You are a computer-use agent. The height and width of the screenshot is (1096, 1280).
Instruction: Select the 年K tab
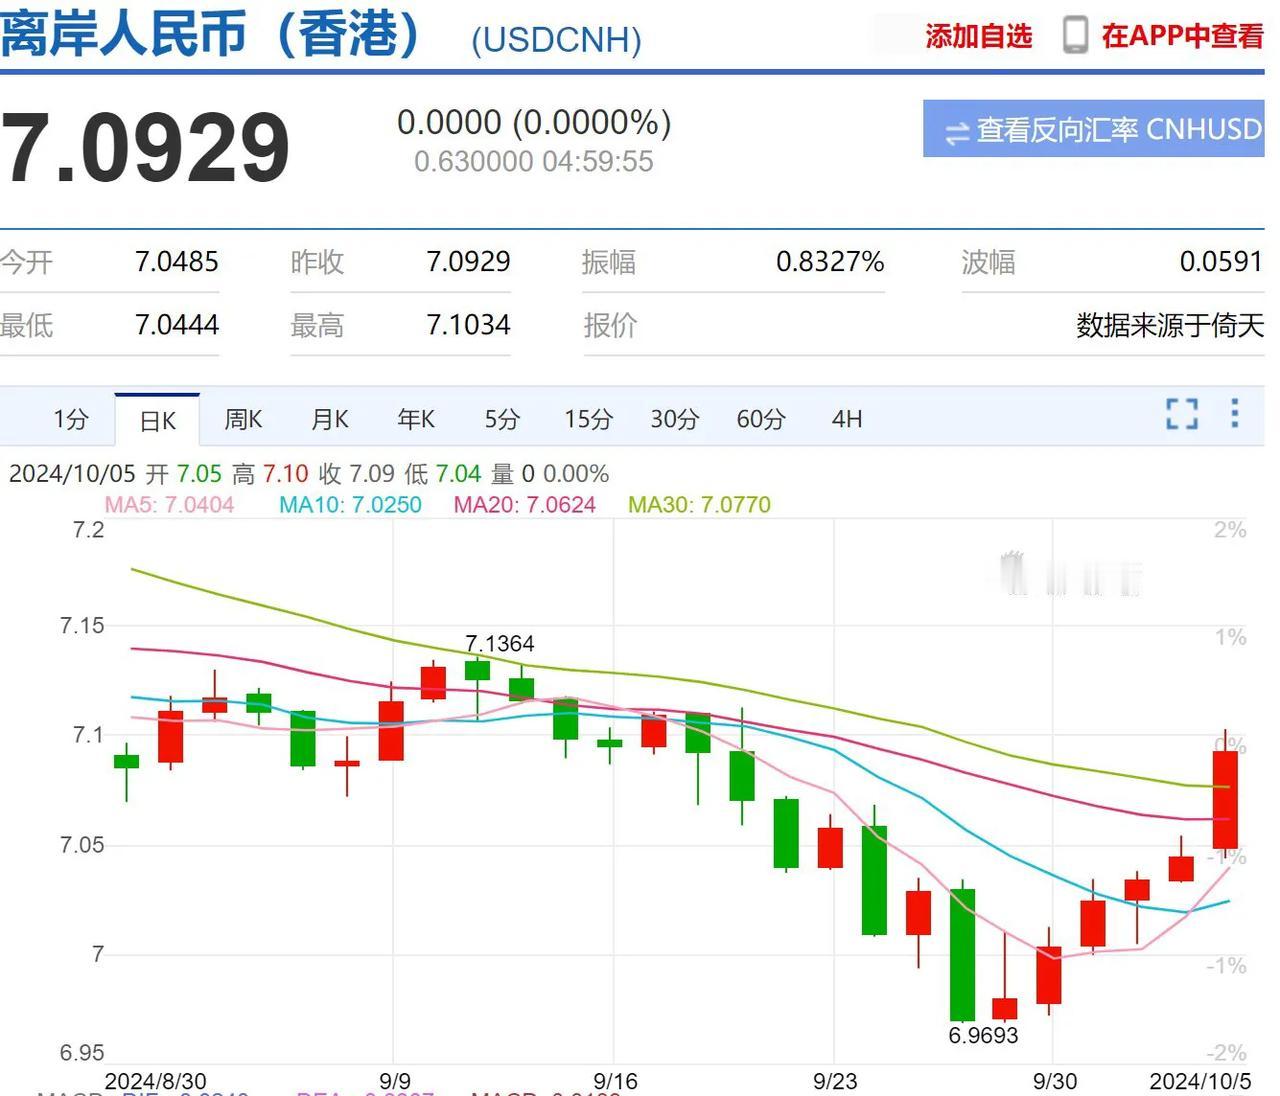point(416,419)
